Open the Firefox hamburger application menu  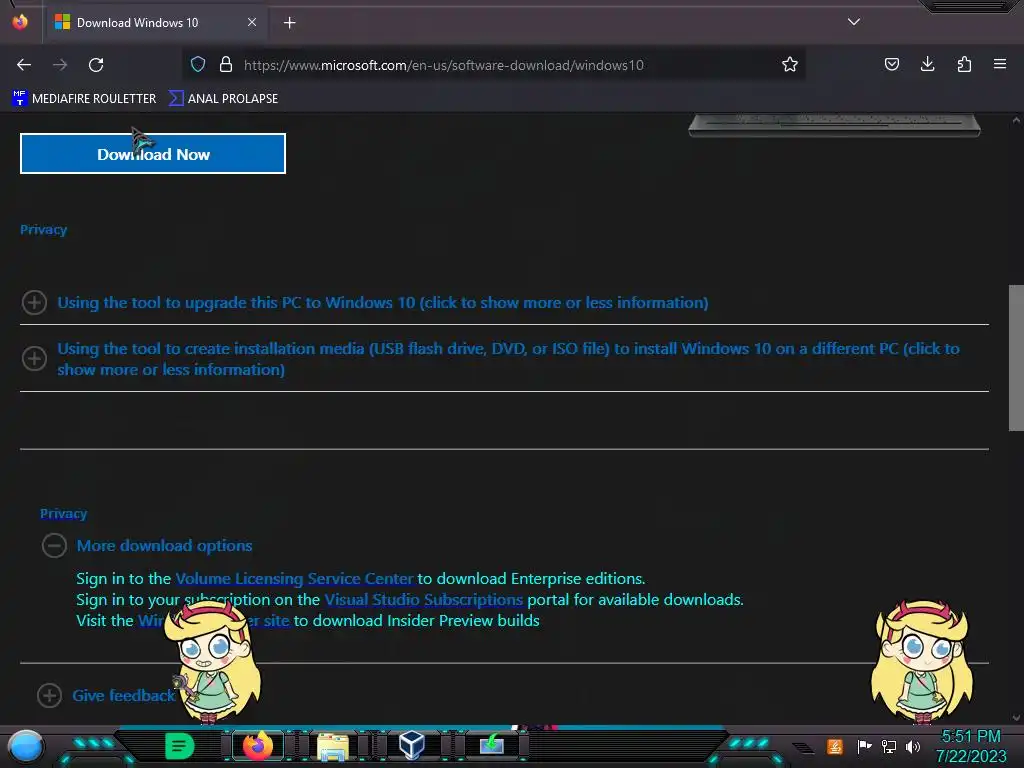(1000, 64)
